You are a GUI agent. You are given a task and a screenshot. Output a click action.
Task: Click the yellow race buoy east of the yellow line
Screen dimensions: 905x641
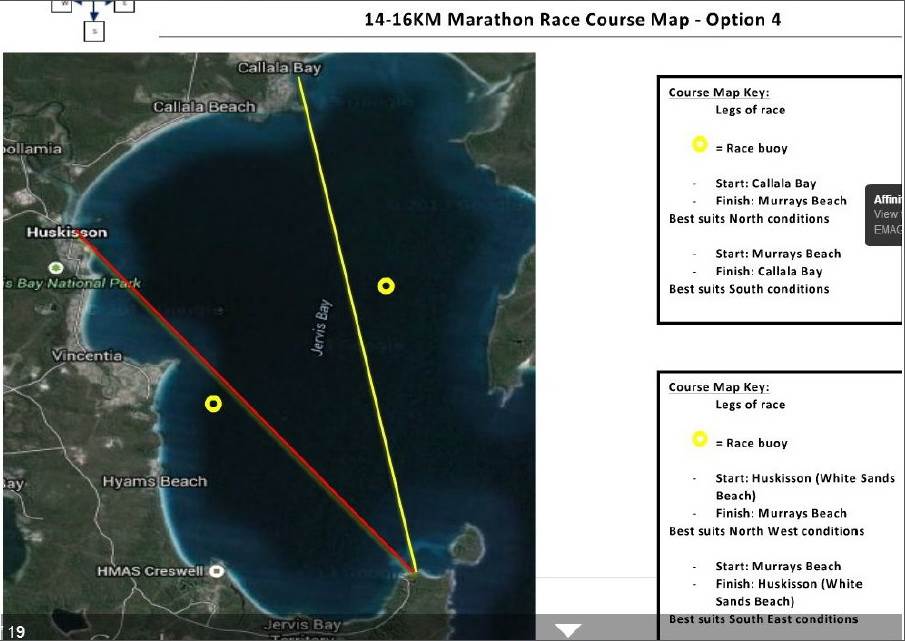(386, 287)
